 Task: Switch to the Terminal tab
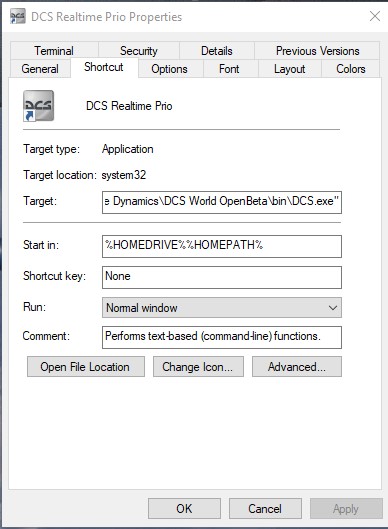point(54,51)
